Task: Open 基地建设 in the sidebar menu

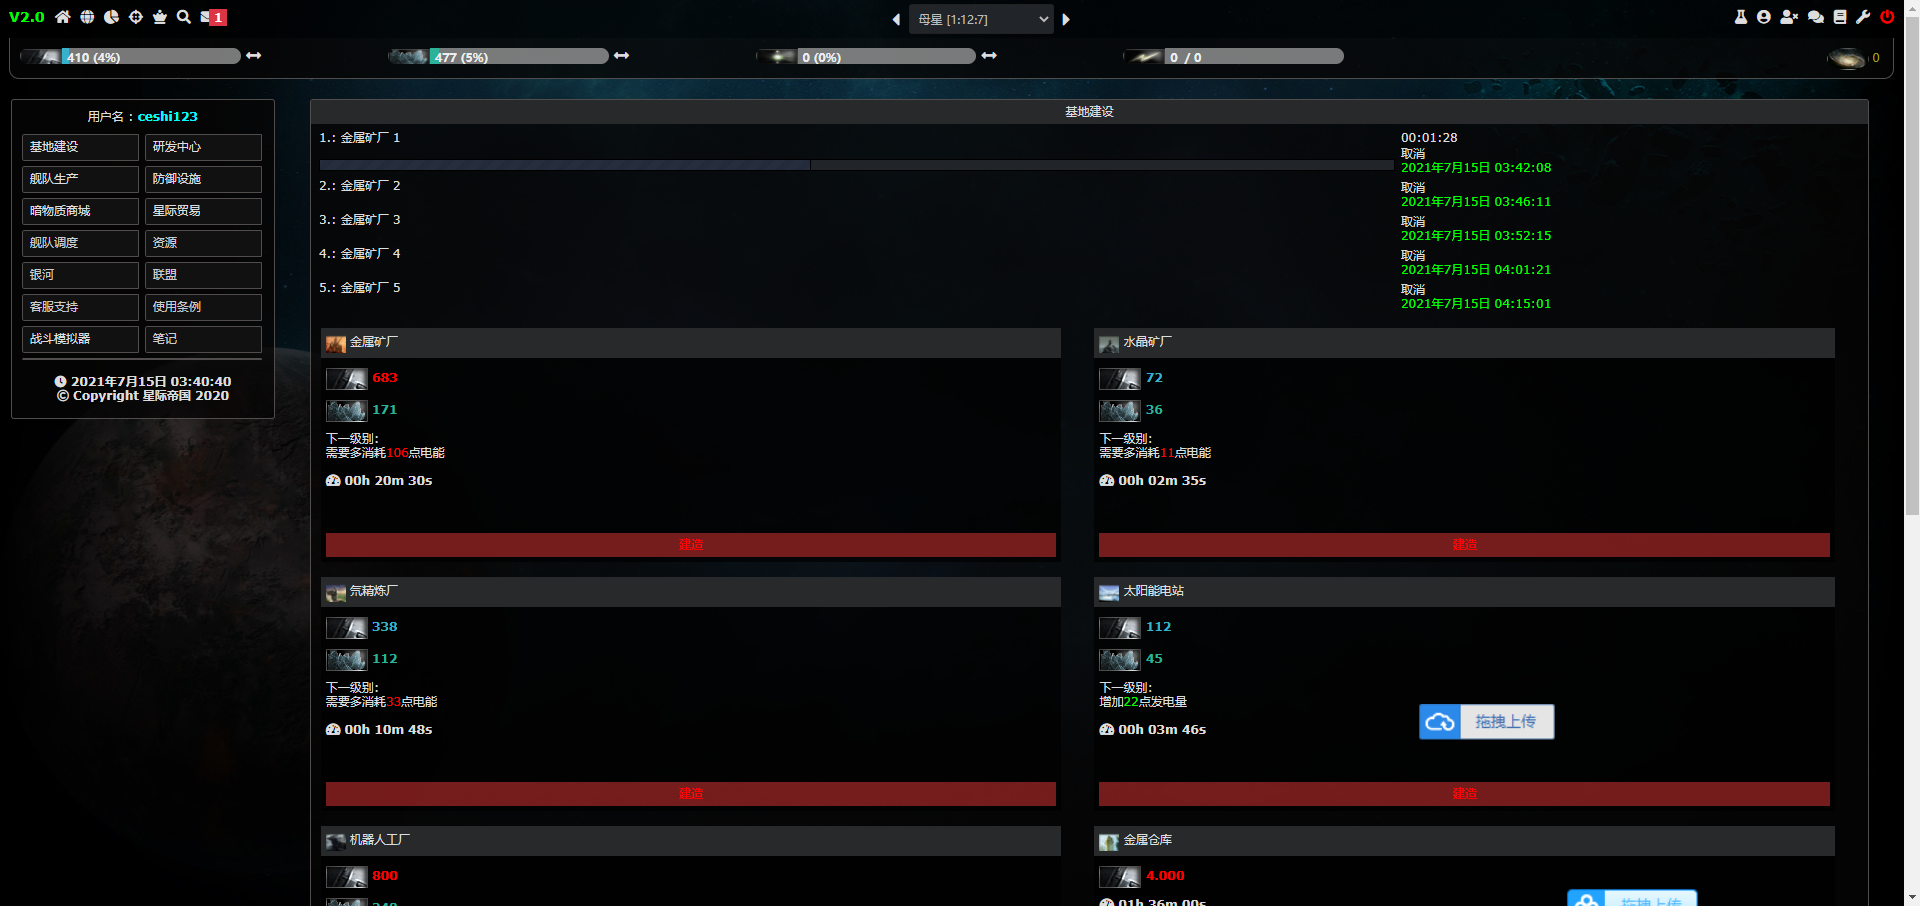Action: 80,147
